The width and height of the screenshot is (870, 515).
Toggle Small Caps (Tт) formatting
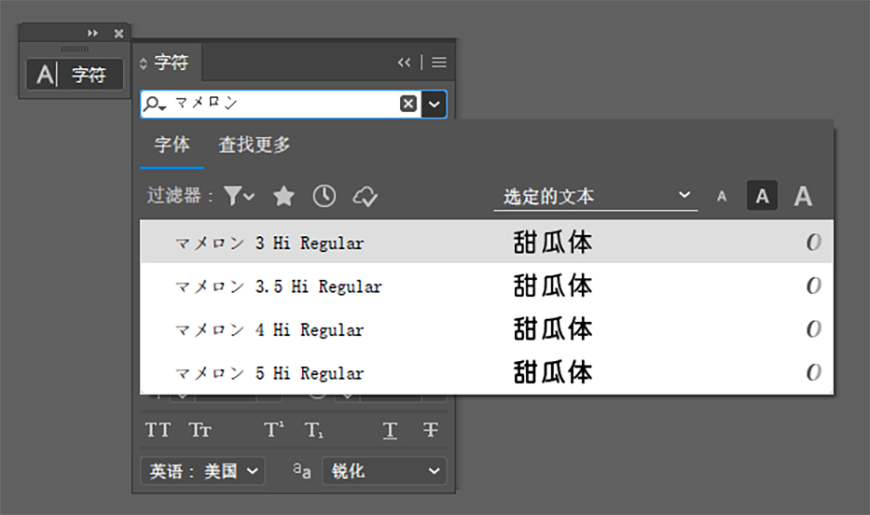point(200,430)
